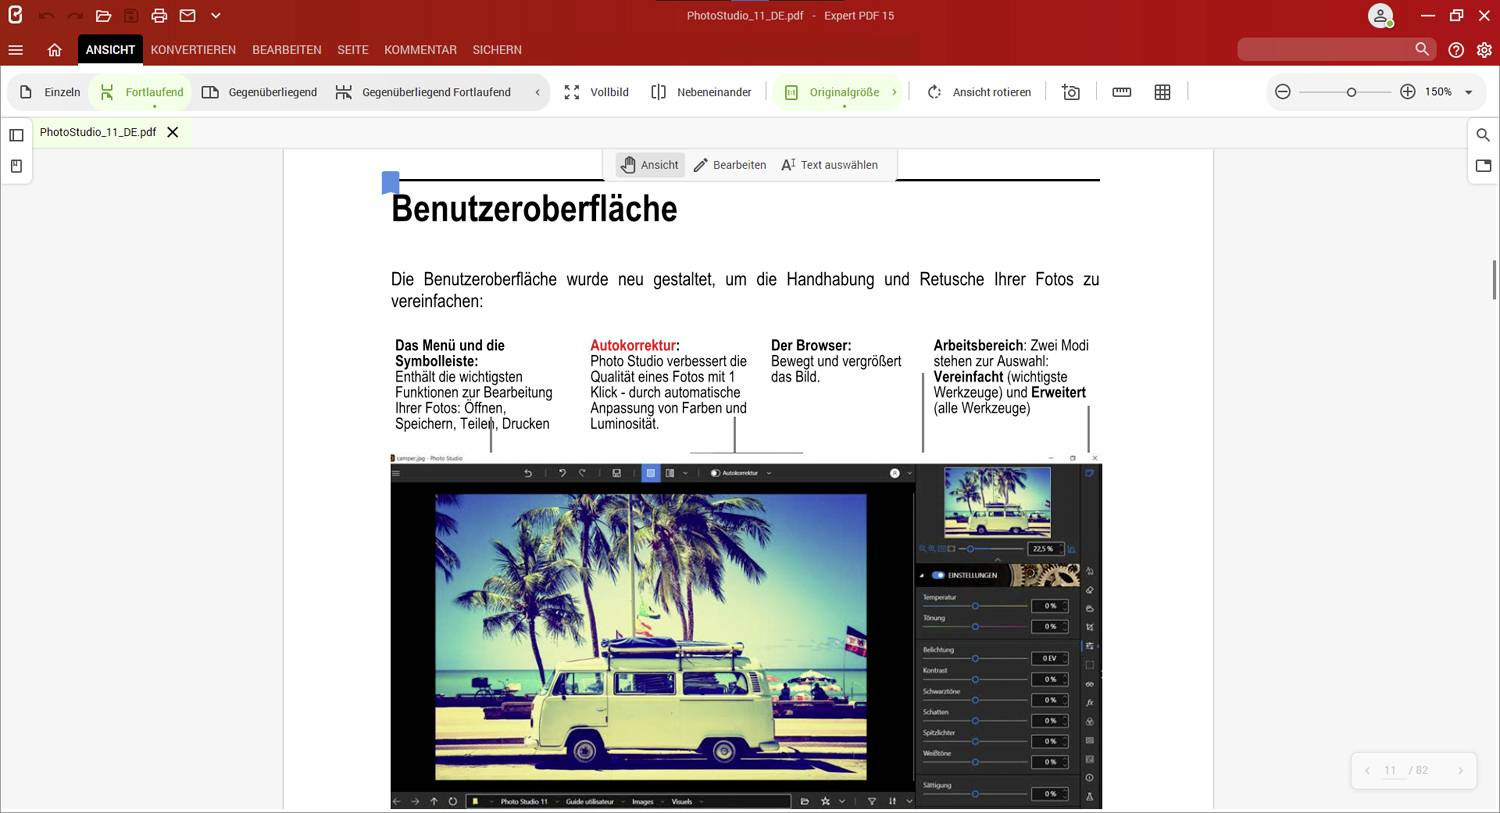Print the current PDF document
The image size is (1500, 813).
pos(158,15)
